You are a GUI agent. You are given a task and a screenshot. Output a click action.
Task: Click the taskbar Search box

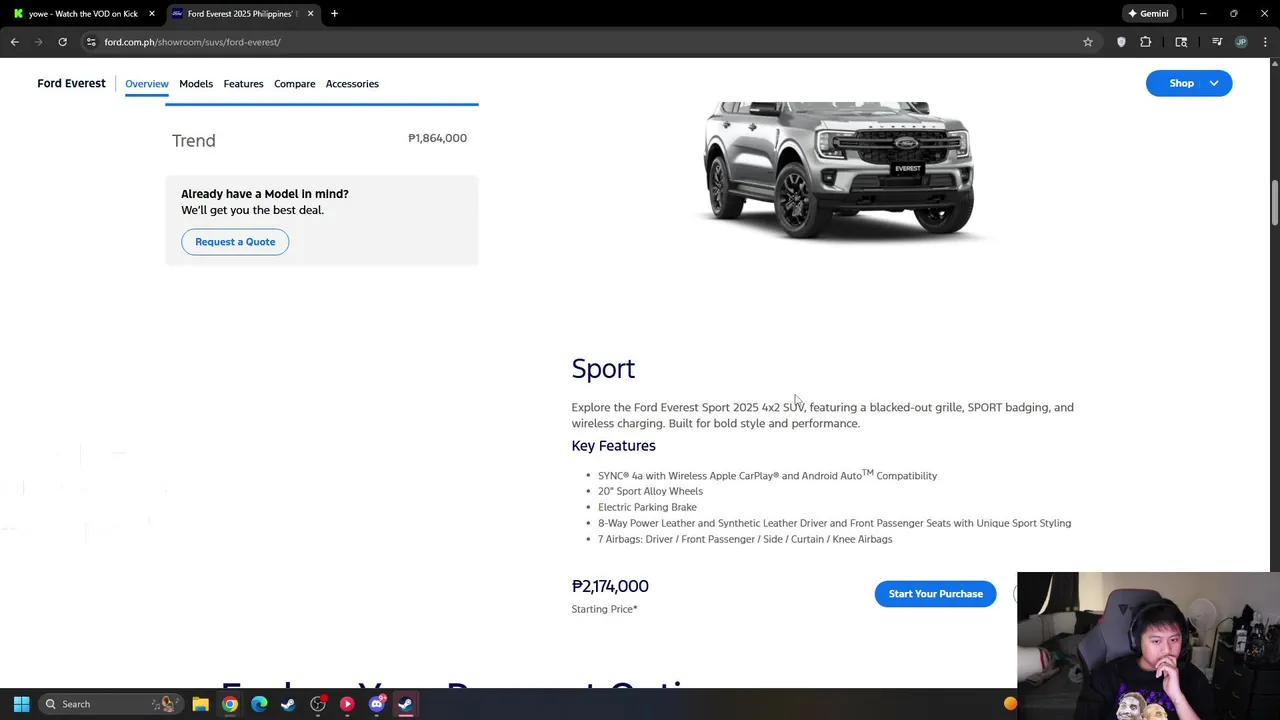[x=110, y=704]
